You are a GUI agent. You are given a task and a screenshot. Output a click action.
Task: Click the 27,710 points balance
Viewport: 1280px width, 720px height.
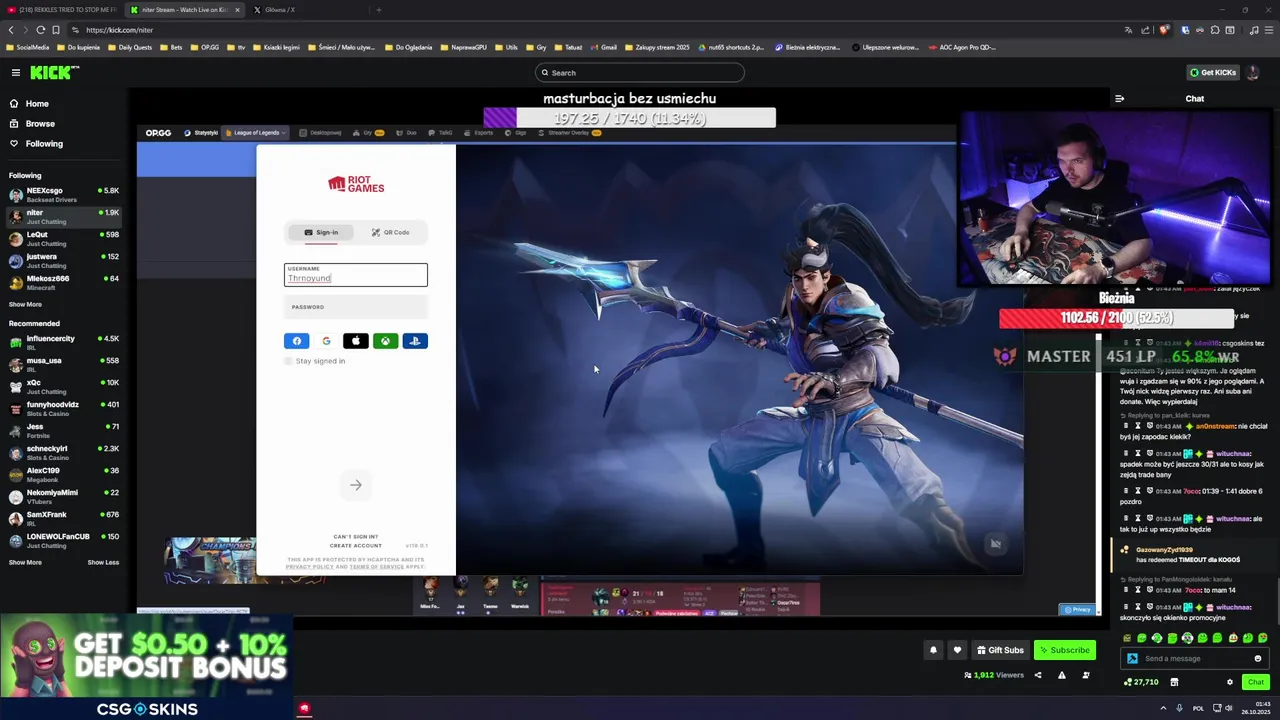pos(1141,682)
